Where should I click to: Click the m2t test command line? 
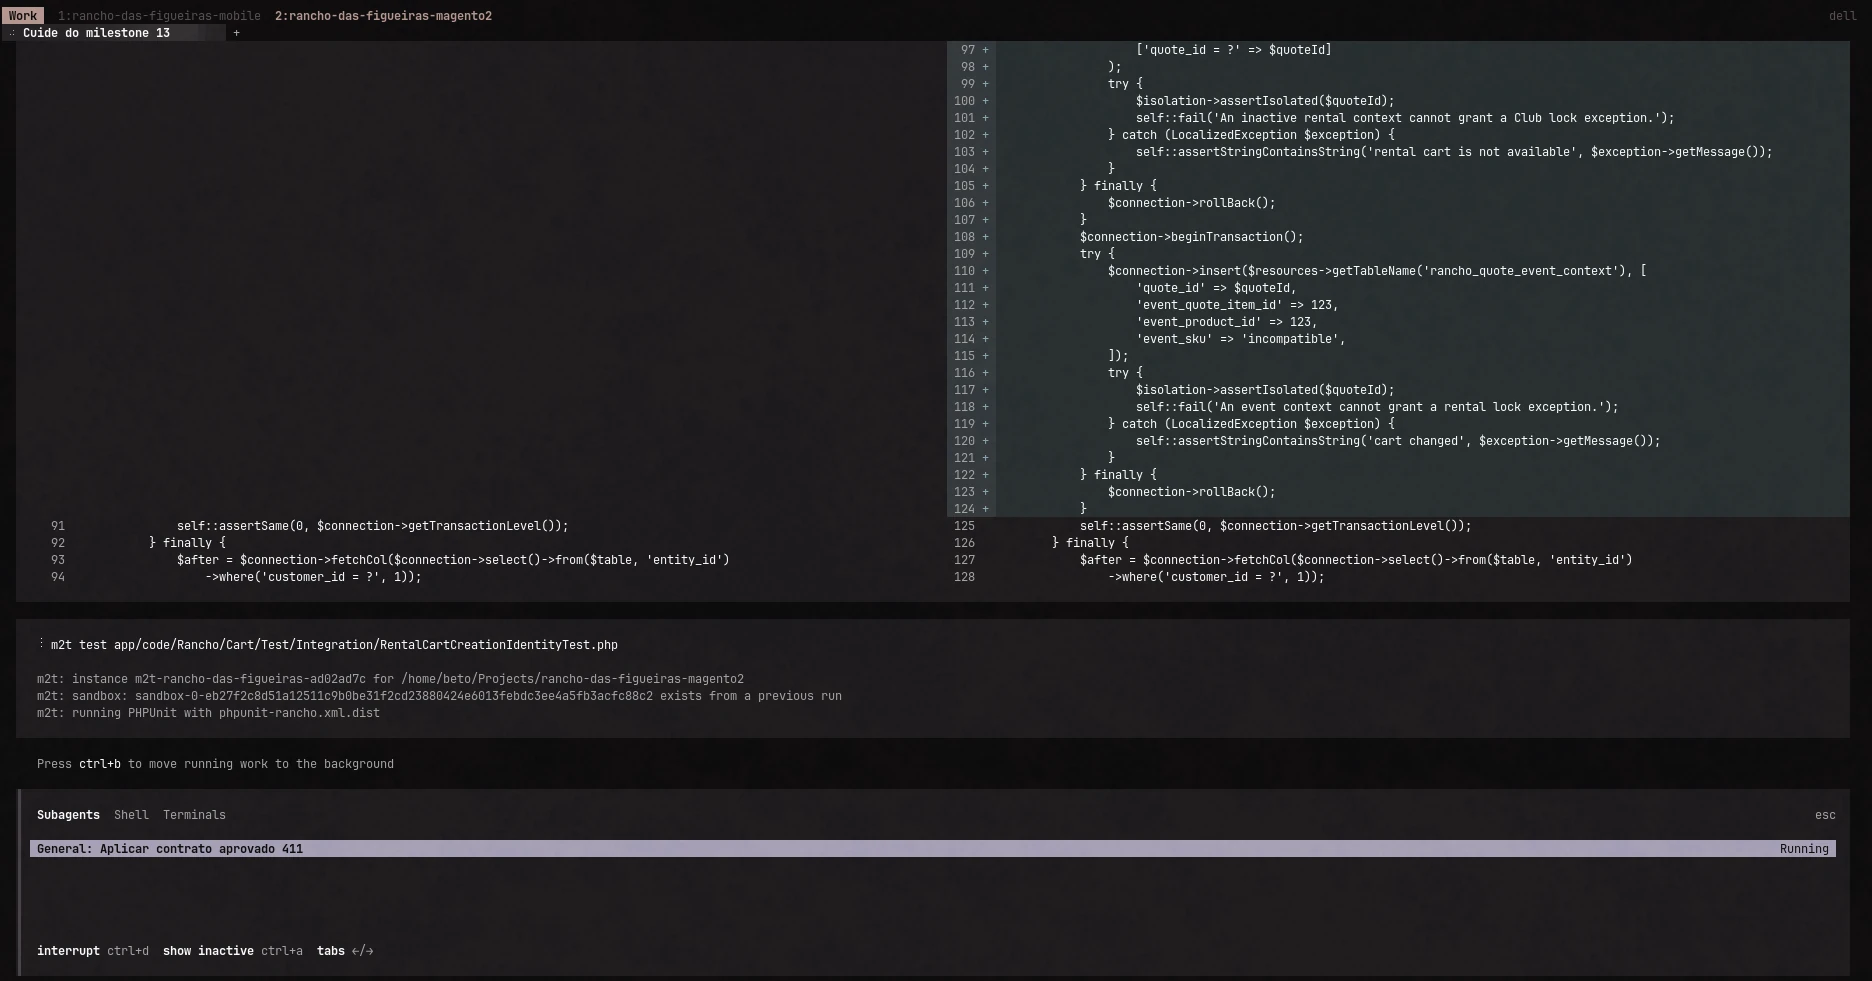tap(334, 645)
